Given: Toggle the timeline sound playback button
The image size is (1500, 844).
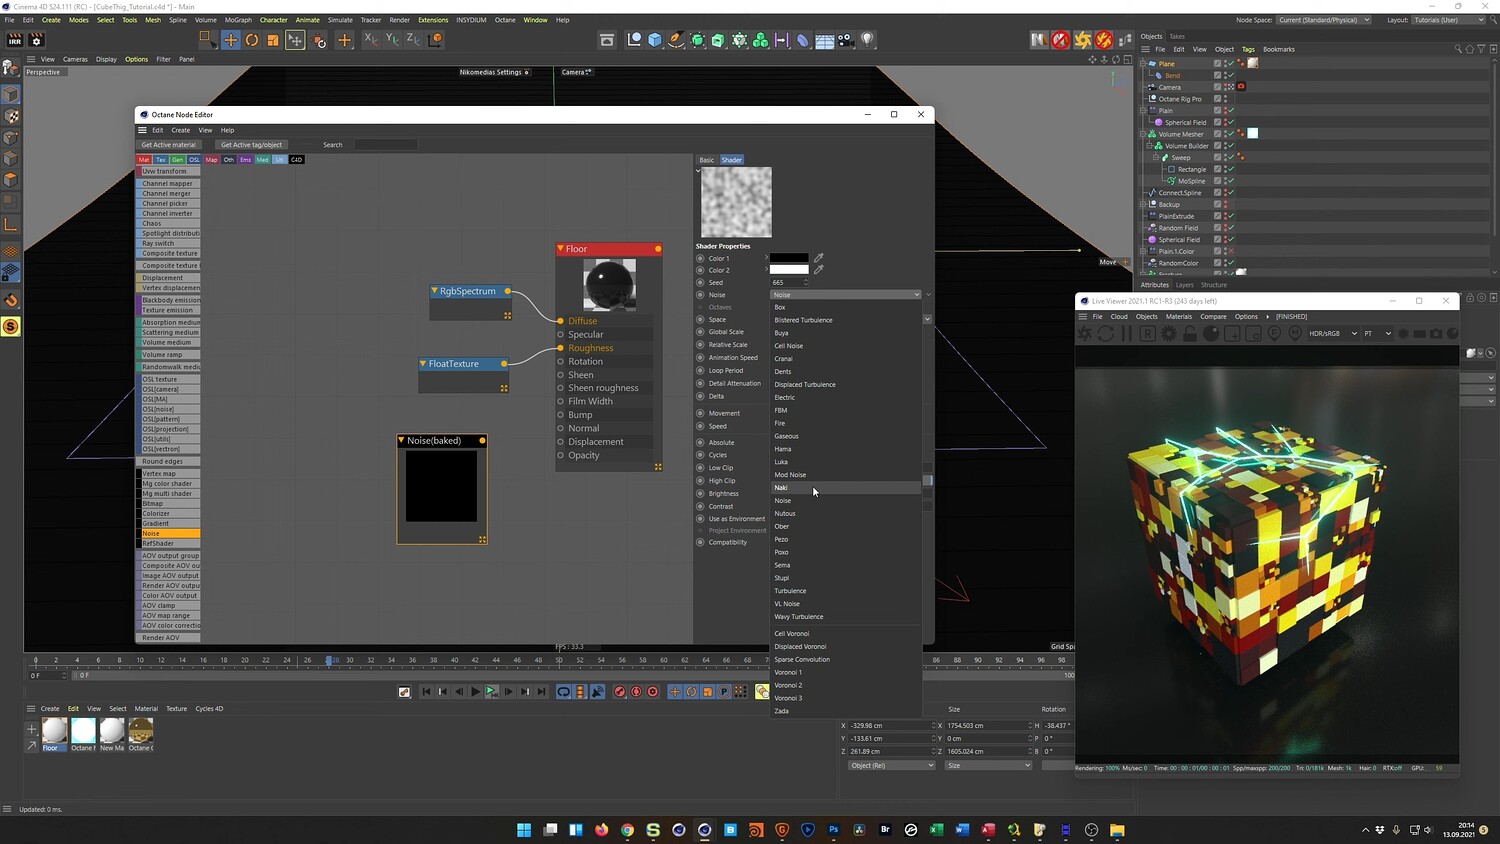Looking at the screenshot, I should pyautogui.click(x=598, y=692).
